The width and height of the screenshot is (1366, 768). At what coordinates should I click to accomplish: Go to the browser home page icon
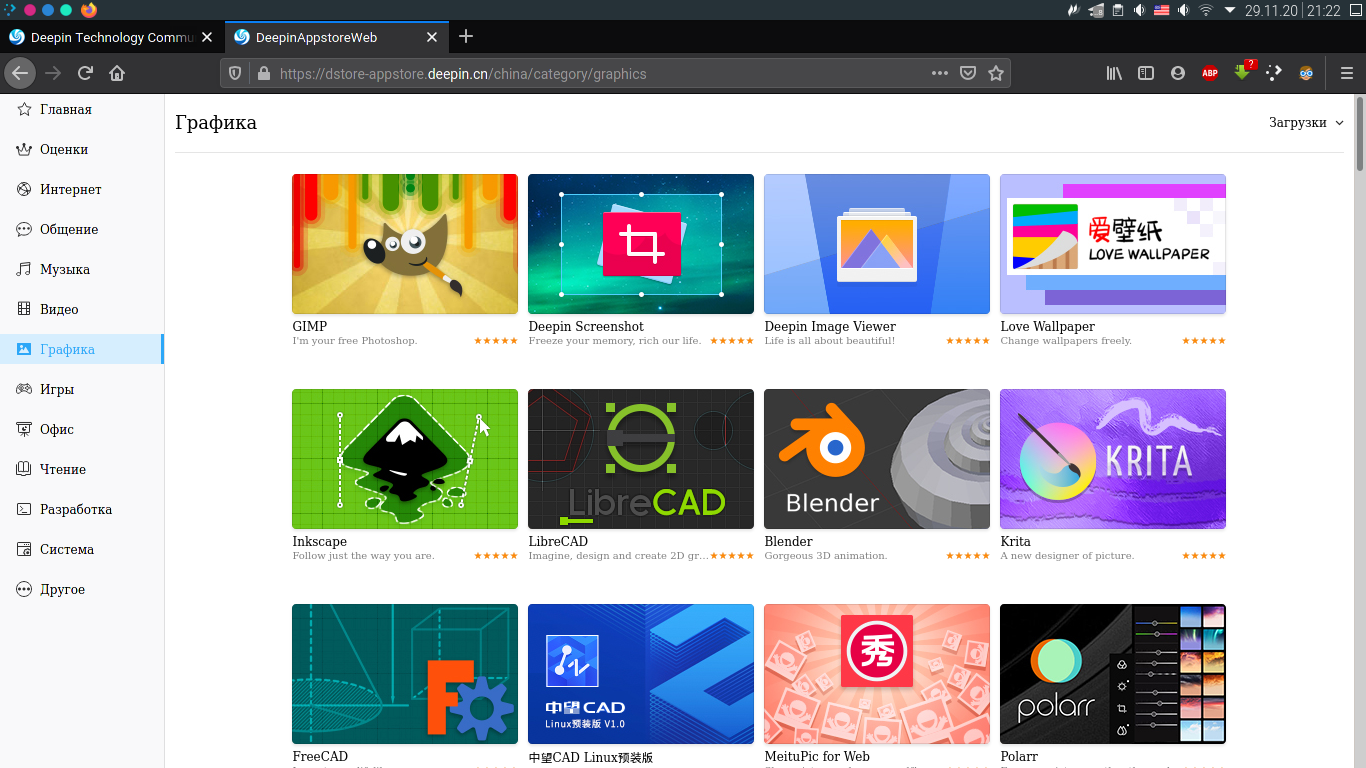click(117, 73)
